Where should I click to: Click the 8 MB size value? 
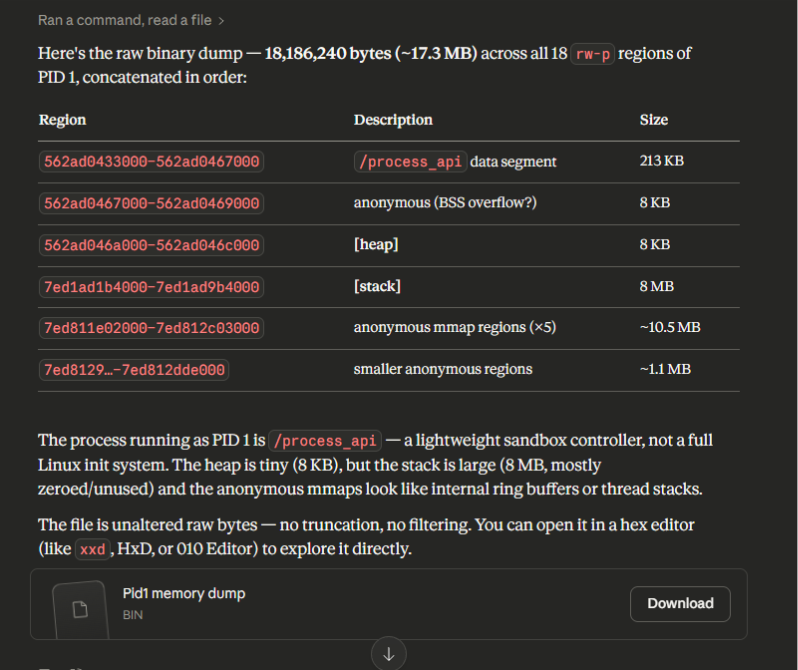click(x=657, y=286)
